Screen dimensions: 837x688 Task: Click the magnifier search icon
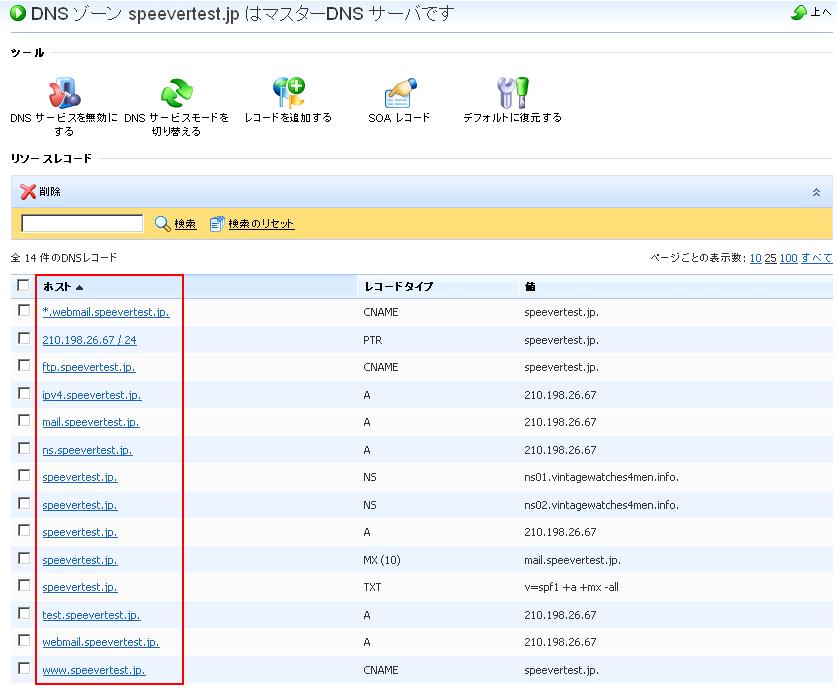click(163, 224)
